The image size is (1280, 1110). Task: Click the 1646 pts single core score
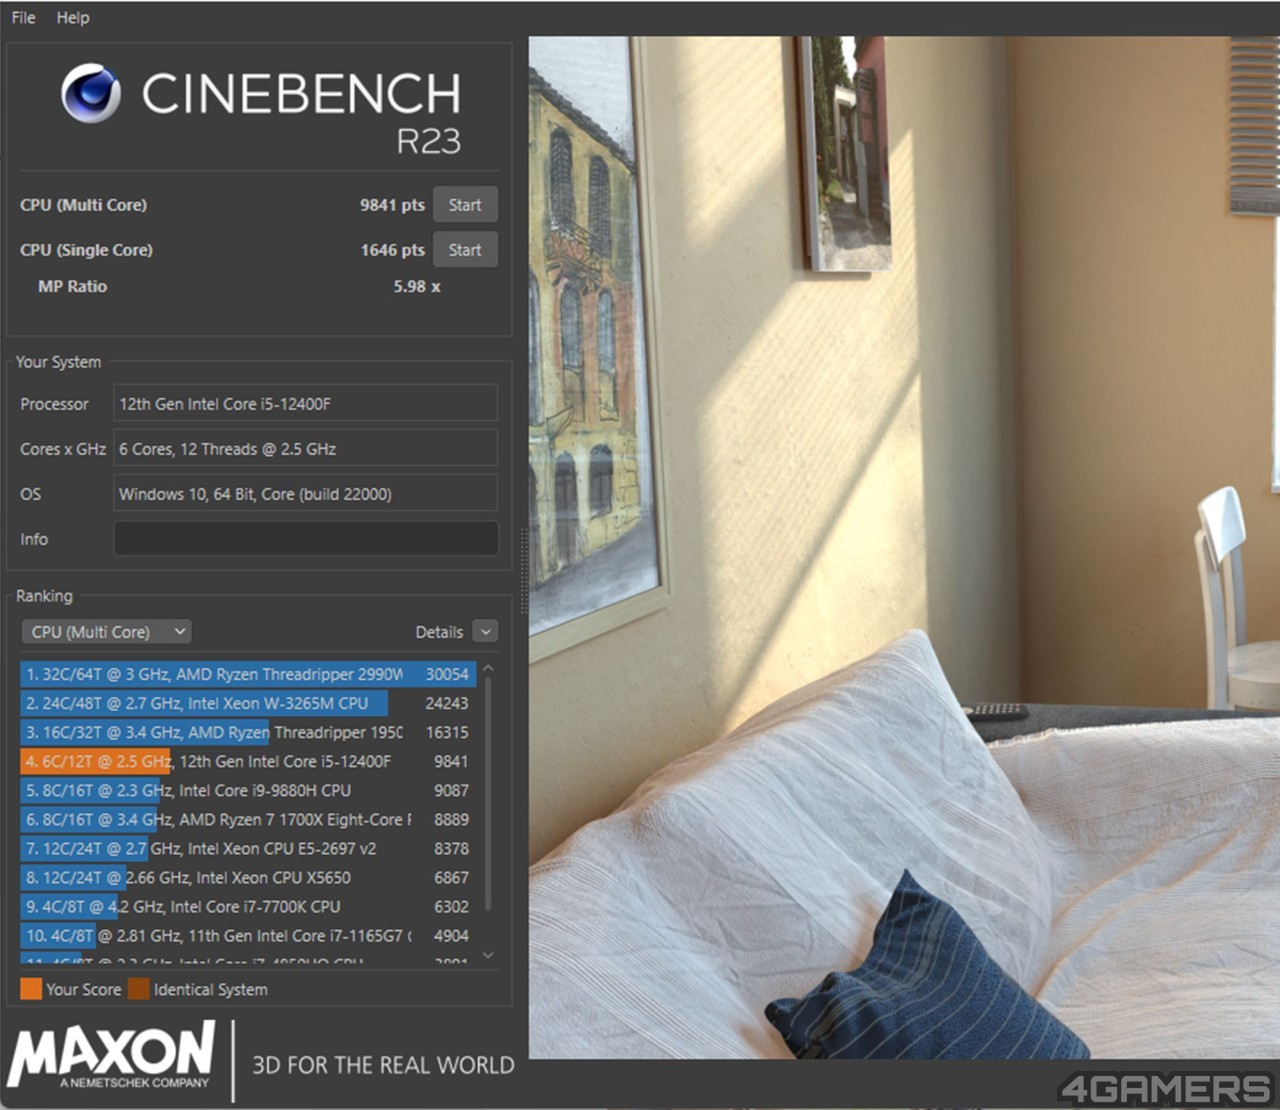(x=392, y=250)
